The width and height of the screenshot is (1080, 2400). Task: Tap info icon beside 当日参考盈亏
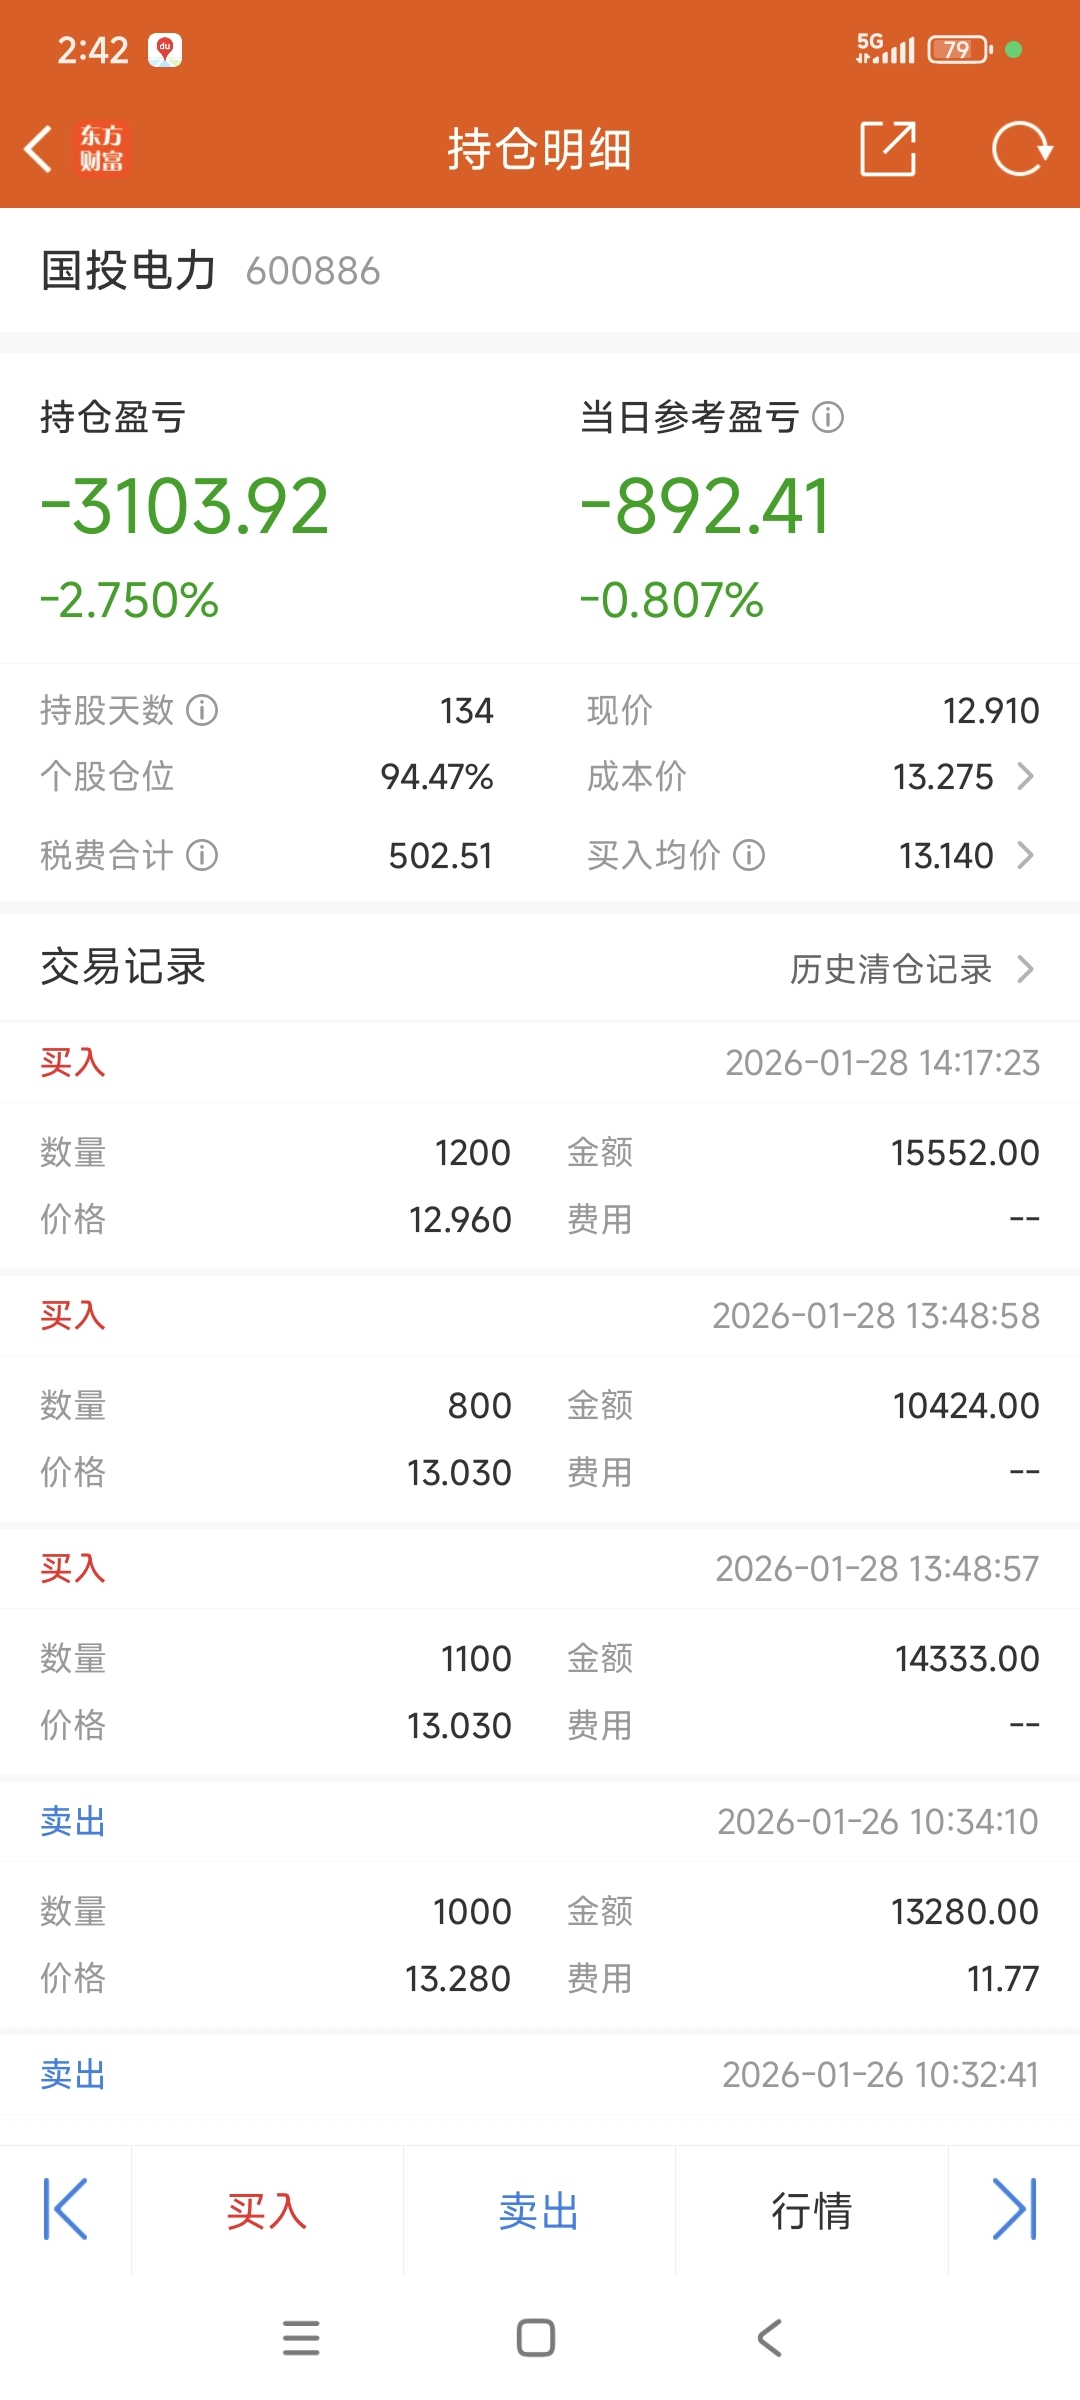[828, 417]
